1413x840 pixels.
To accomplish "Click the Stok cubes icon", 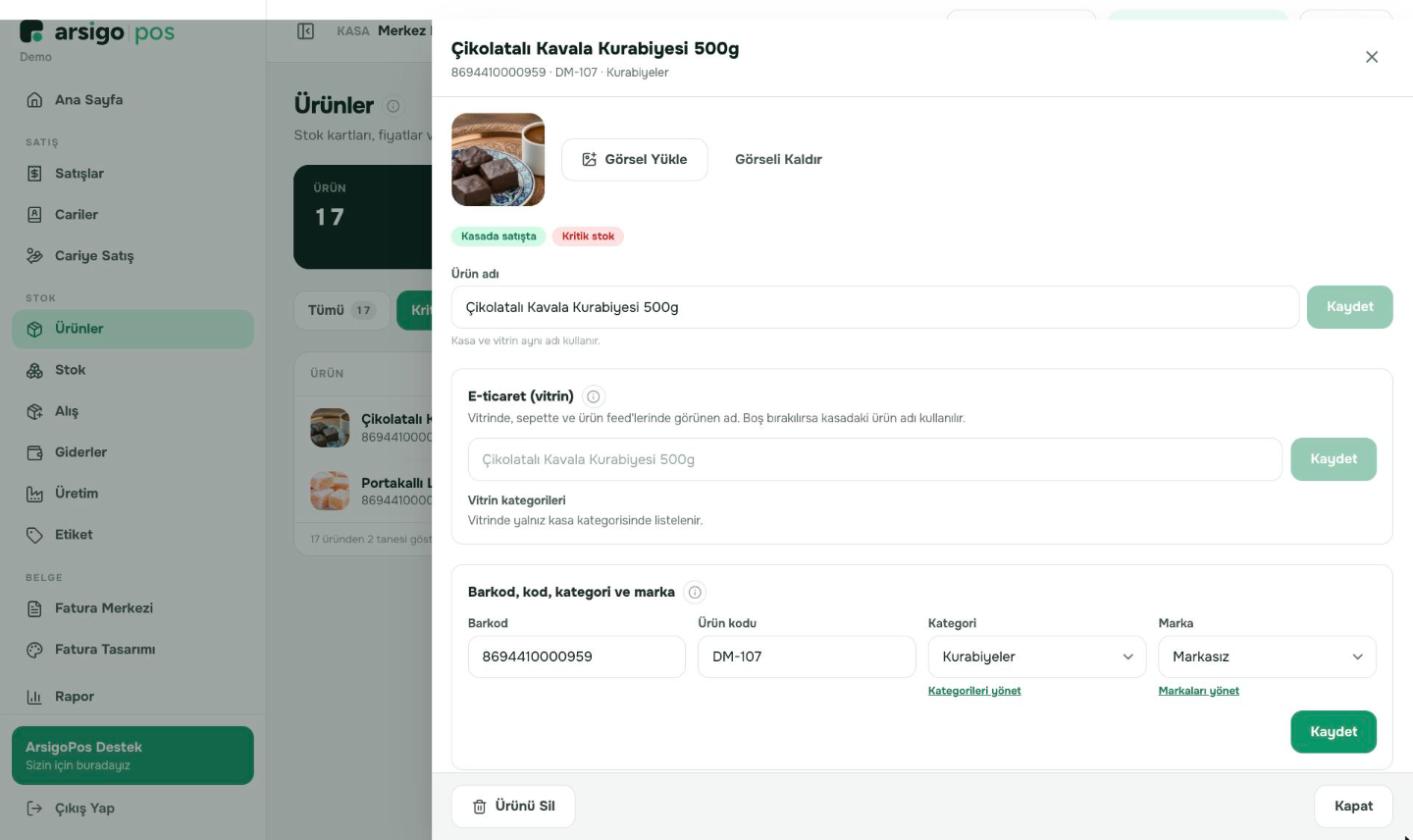I will pyautogui.click(x=35, y=370).
